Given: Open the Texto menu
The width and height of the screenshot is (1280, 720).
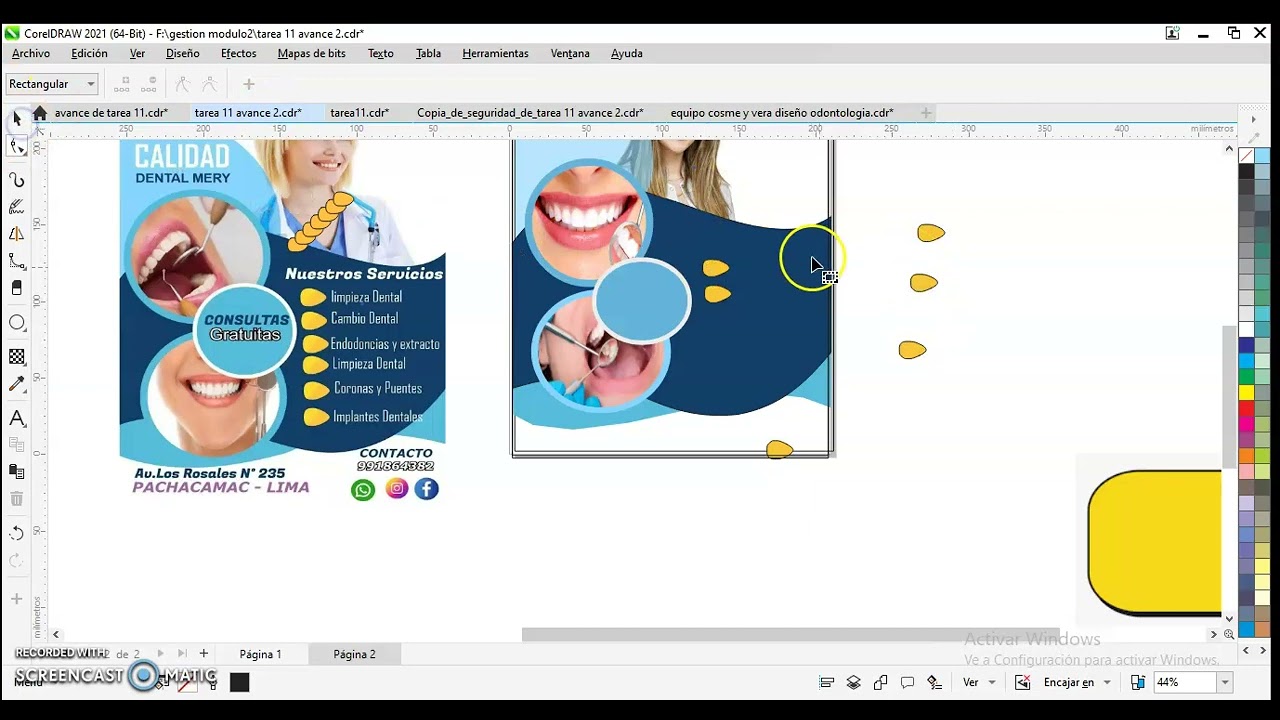Looking at the screenshot, I should [x=381, y=54].
